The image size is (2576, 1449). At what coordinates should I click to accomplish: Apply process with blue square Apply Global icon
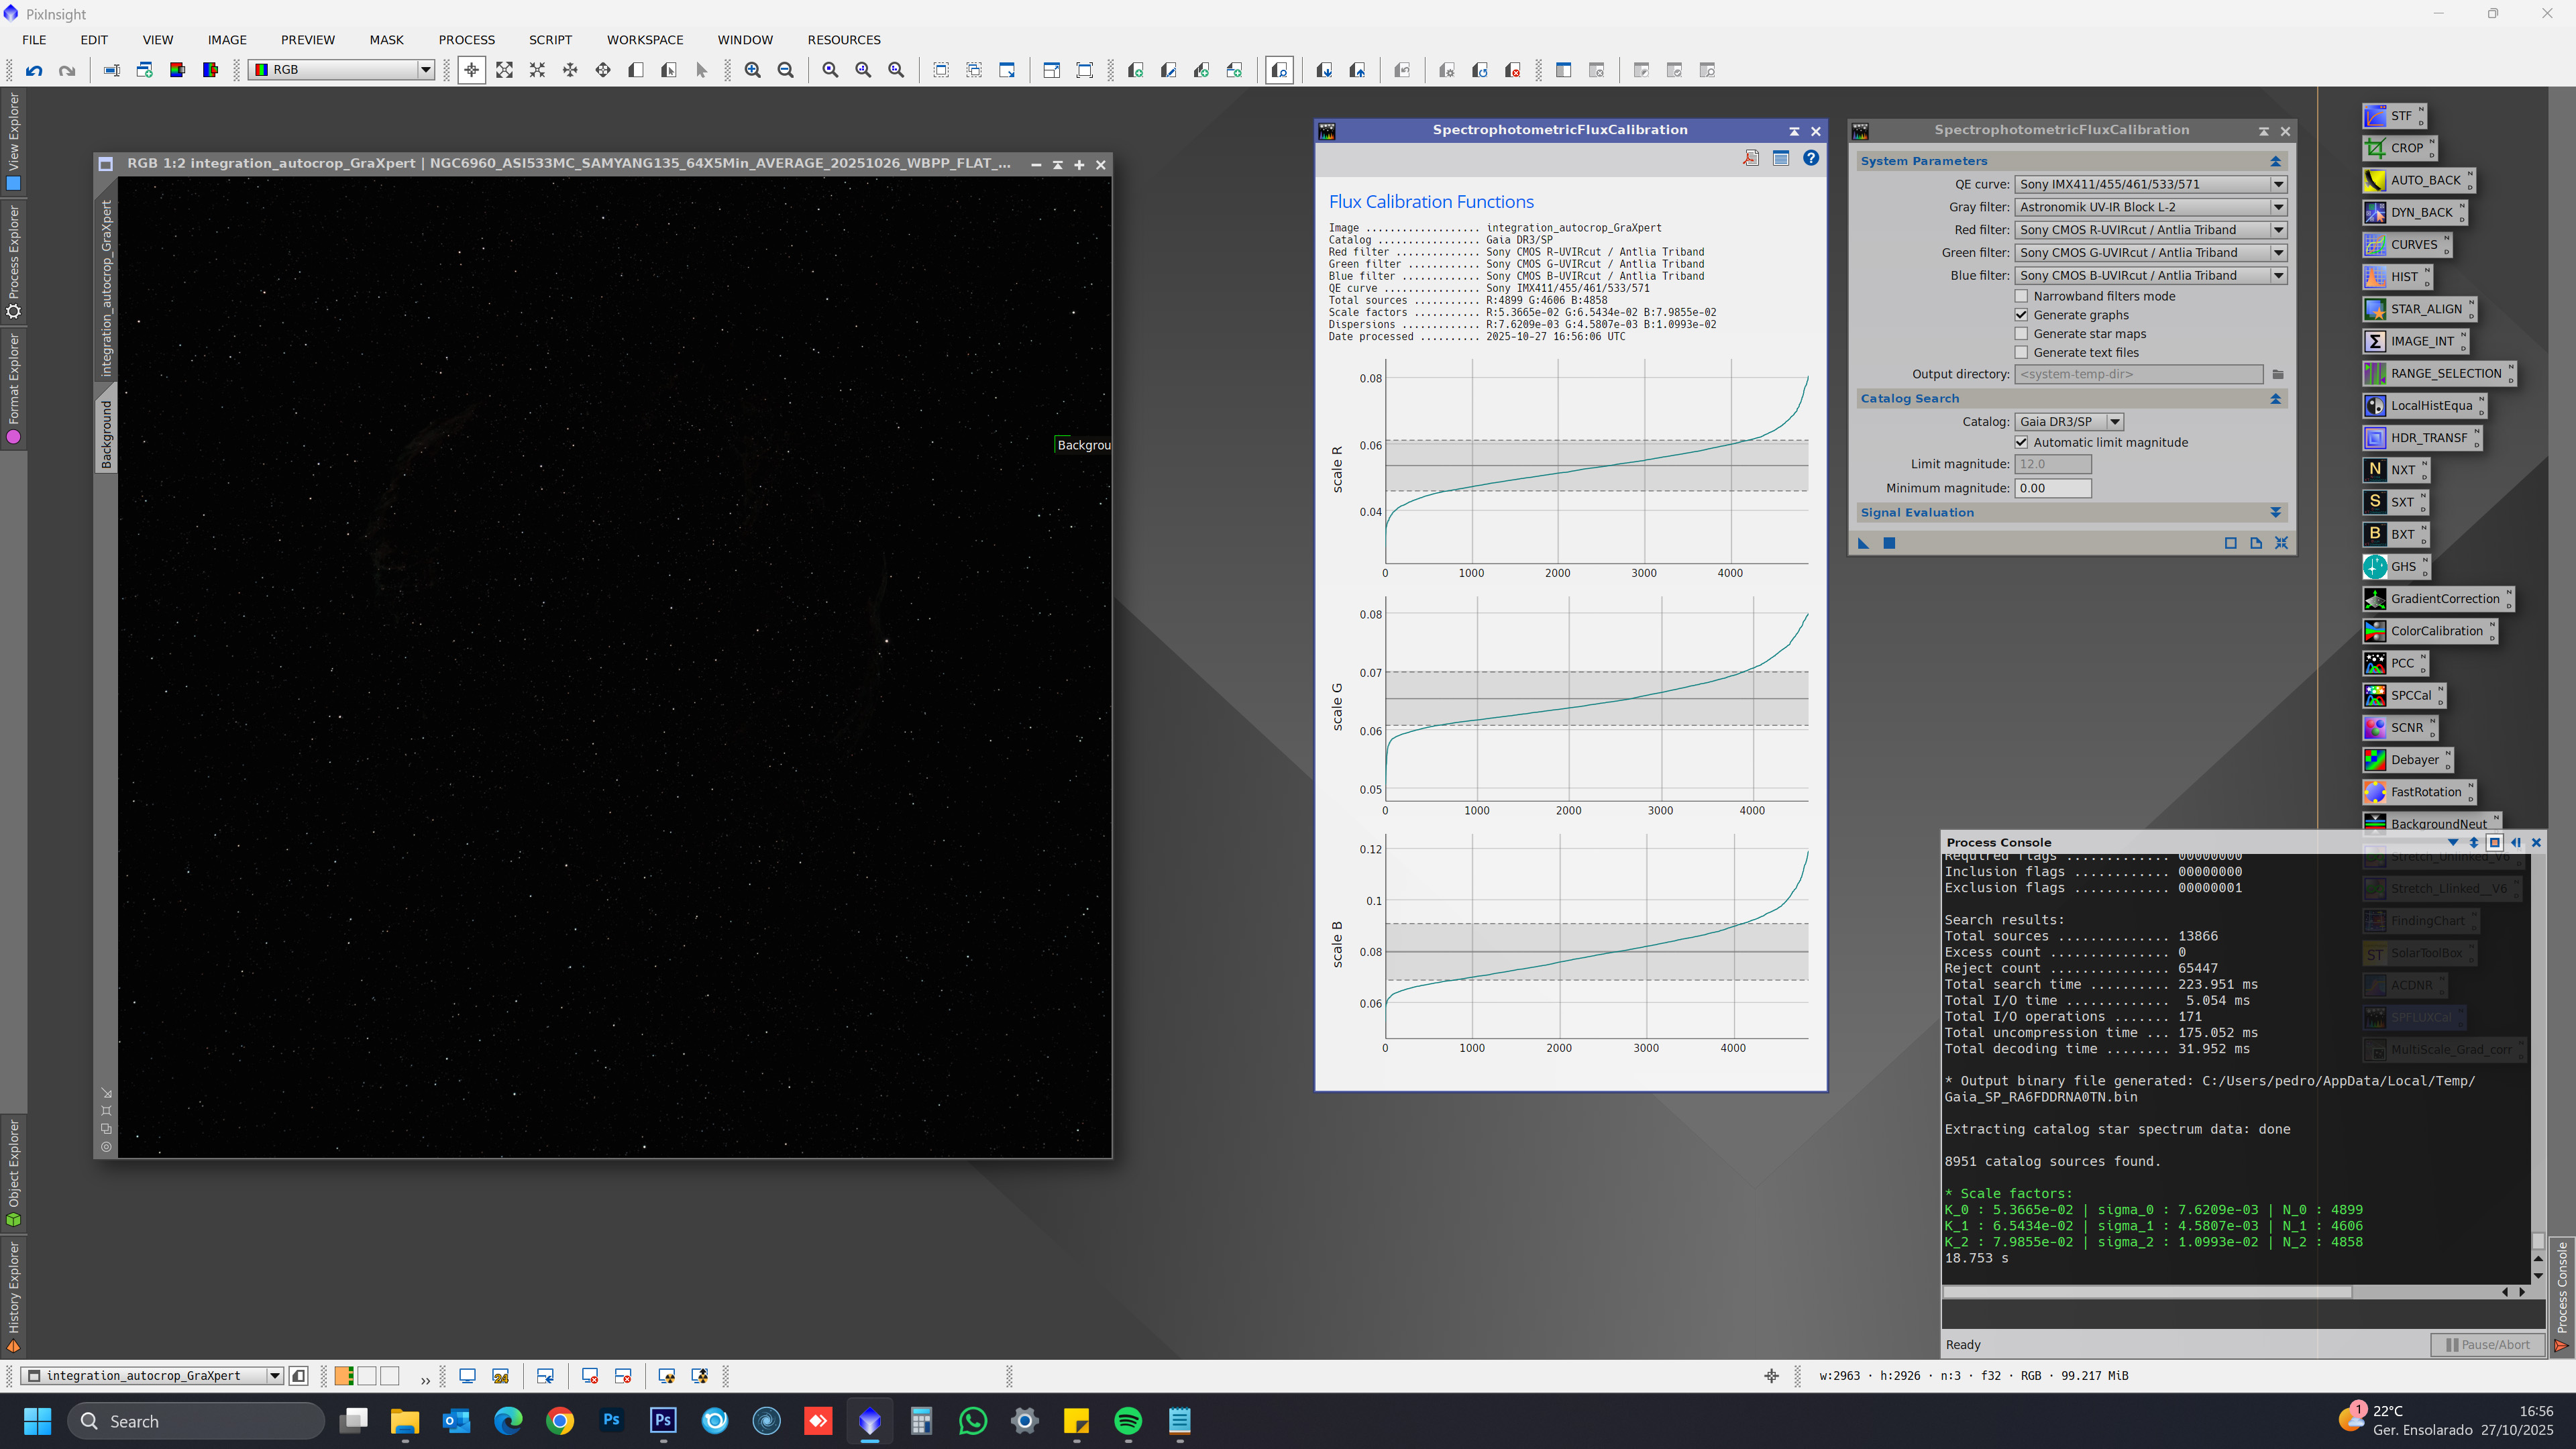pyautogui.click(x=1889, y=543)
